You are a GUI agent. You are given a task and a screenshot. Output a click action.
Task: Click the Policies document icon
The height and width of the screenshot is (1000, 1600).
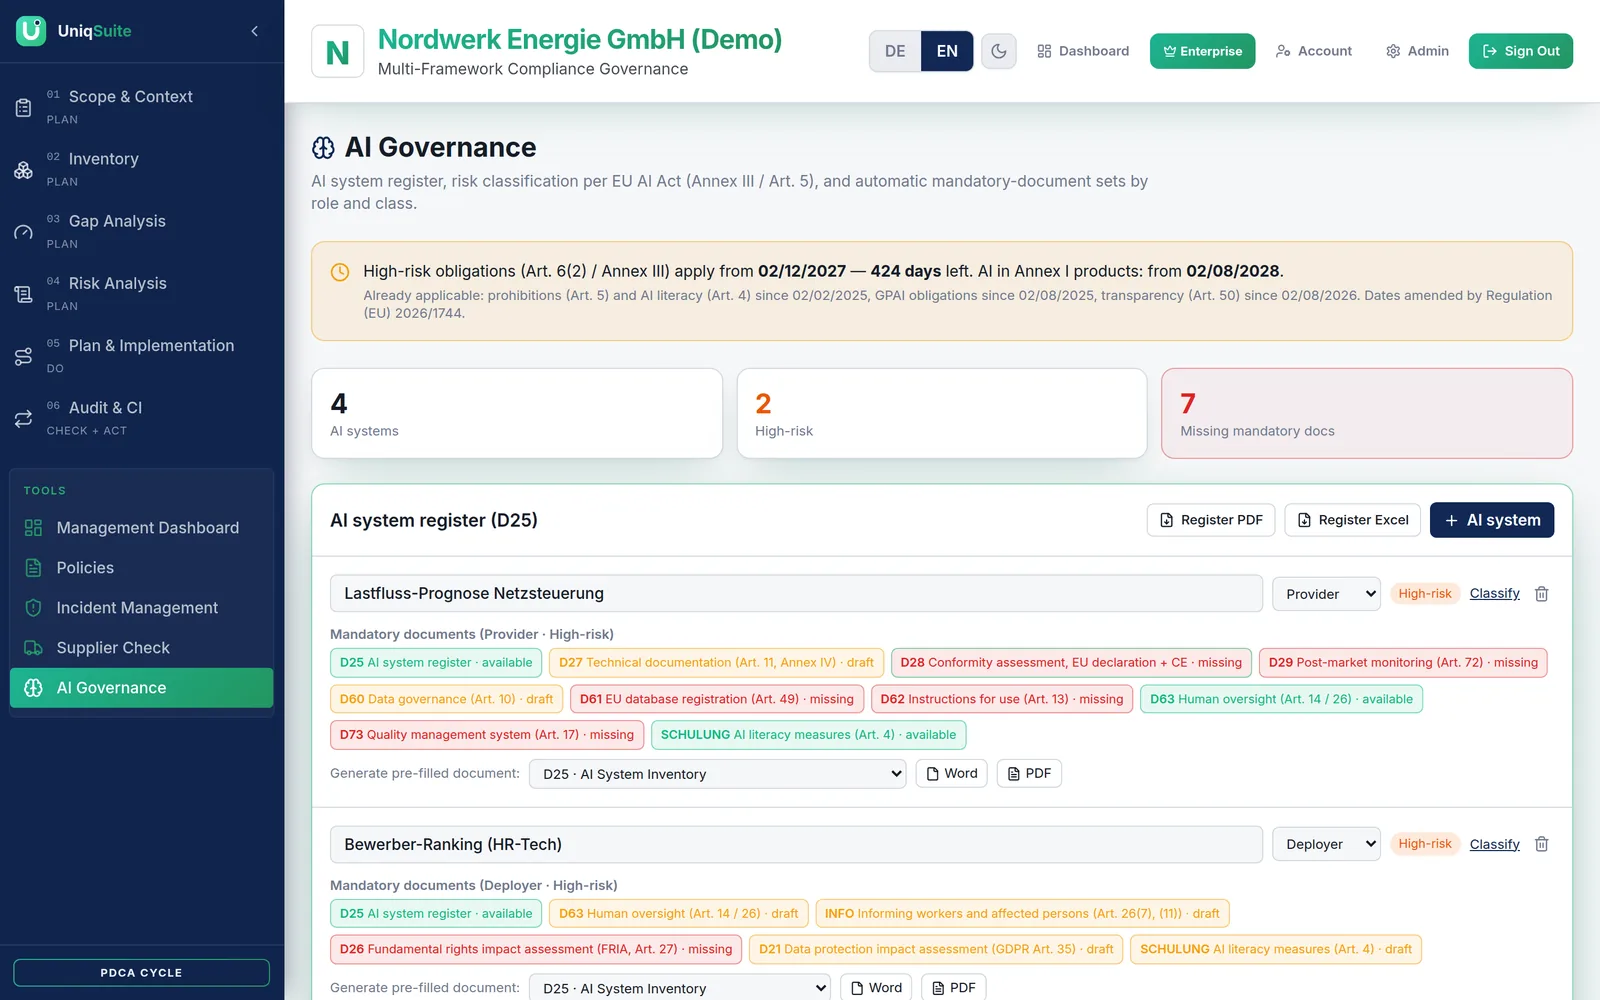point(33,568)
